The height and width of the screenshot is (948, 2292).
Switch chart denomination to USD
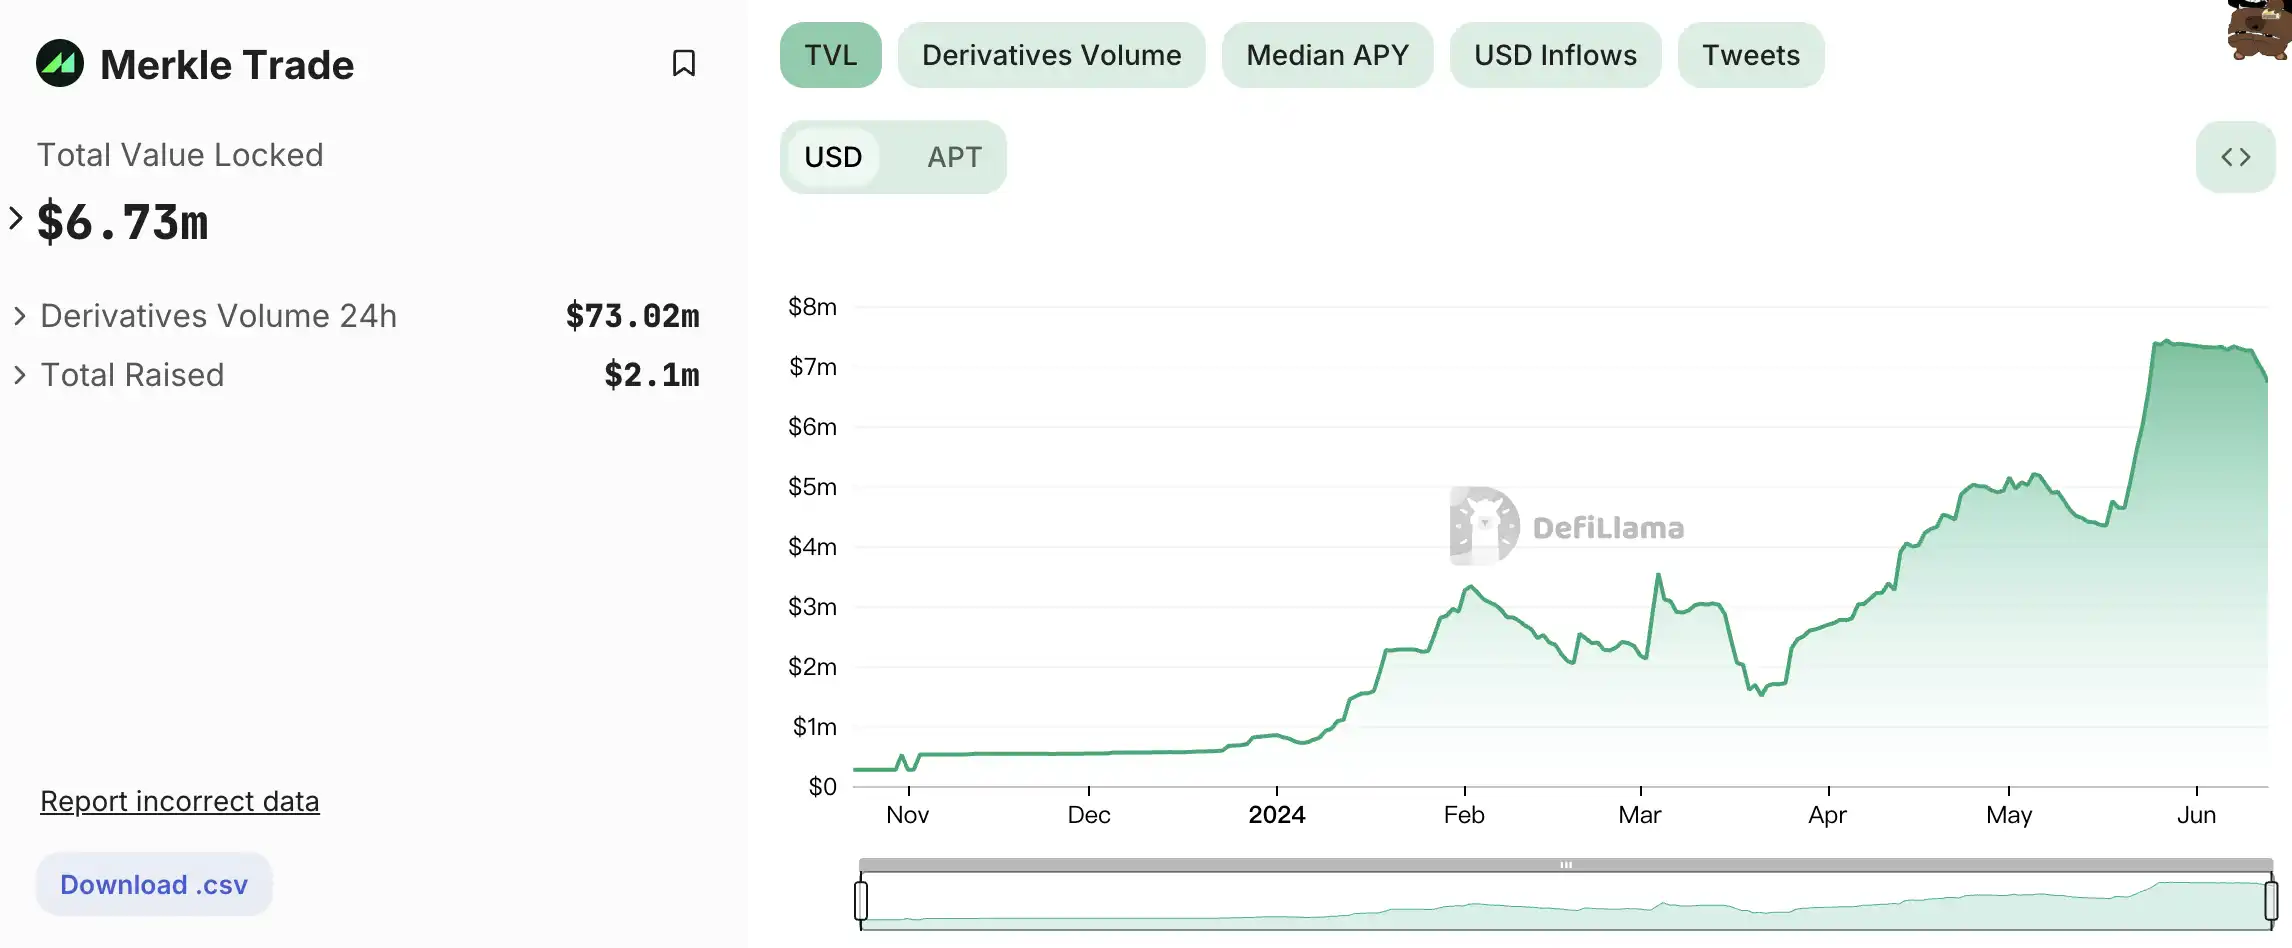[833, 157]
